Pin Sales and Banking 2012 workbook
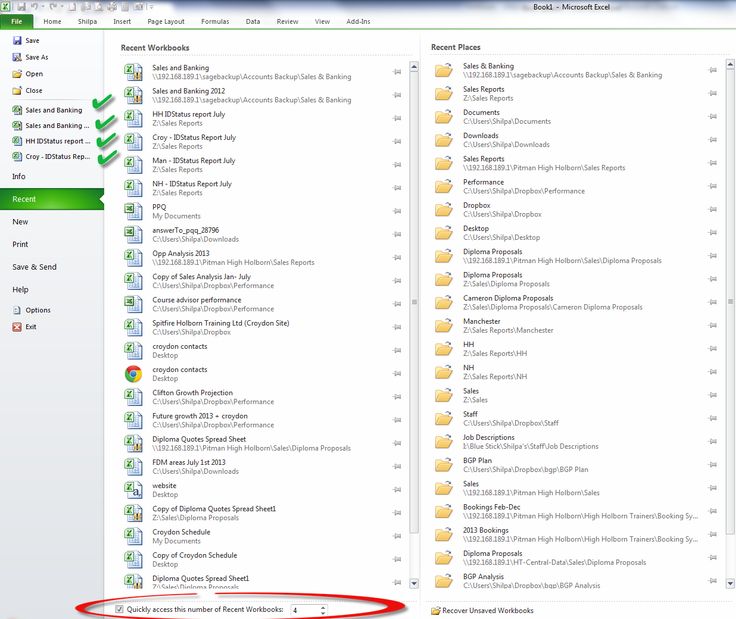The image size is (736, 619). [397, 95]
